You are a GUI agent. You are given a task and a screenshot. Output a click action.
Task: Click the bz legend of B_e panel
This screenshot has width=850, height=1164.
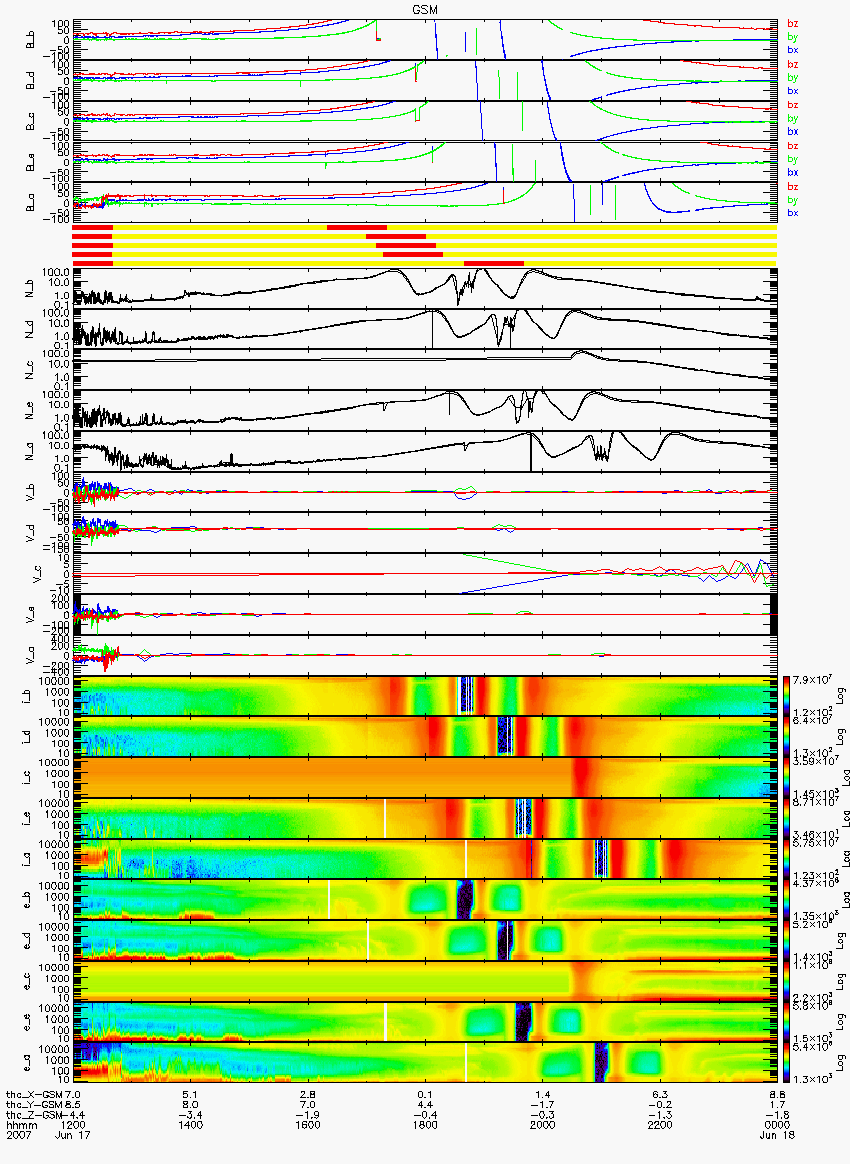tap(793, 146)
